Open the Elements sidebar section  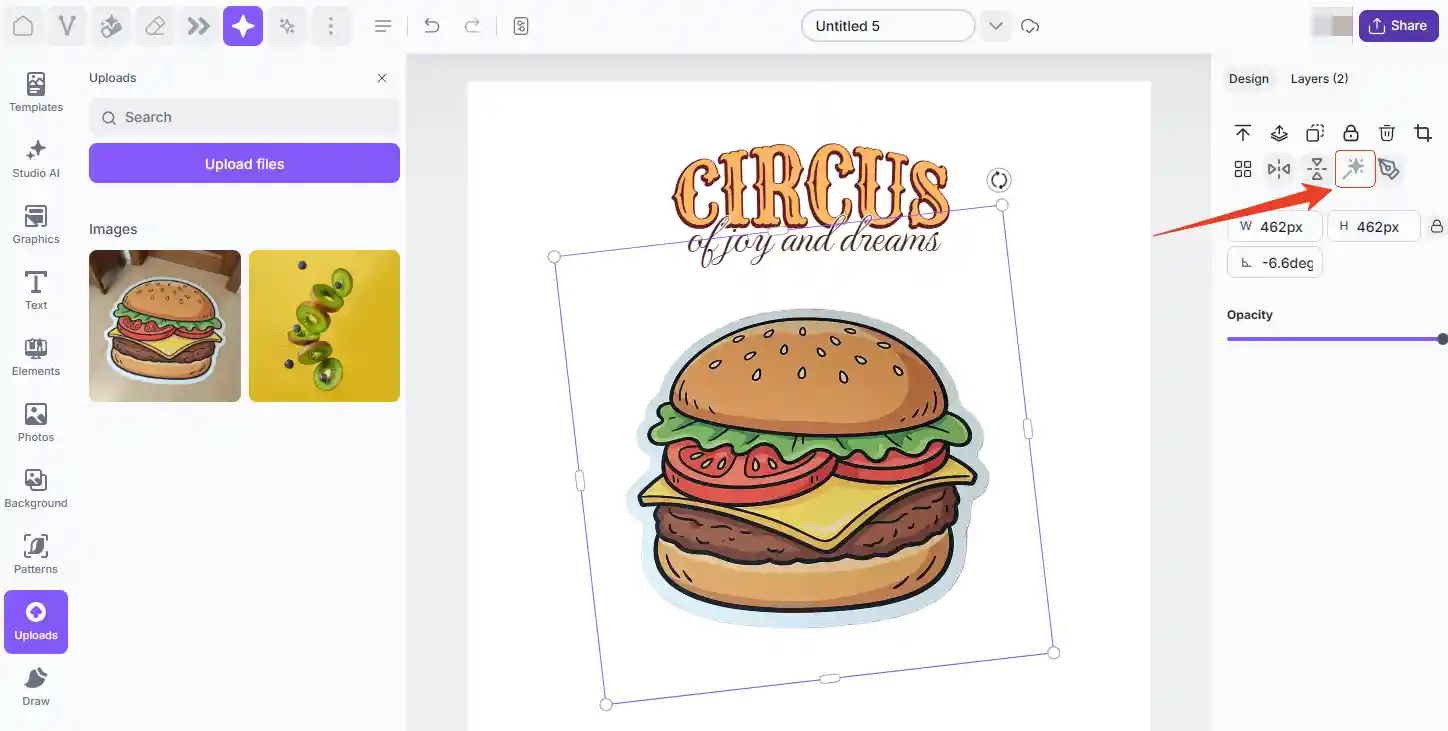36,357
